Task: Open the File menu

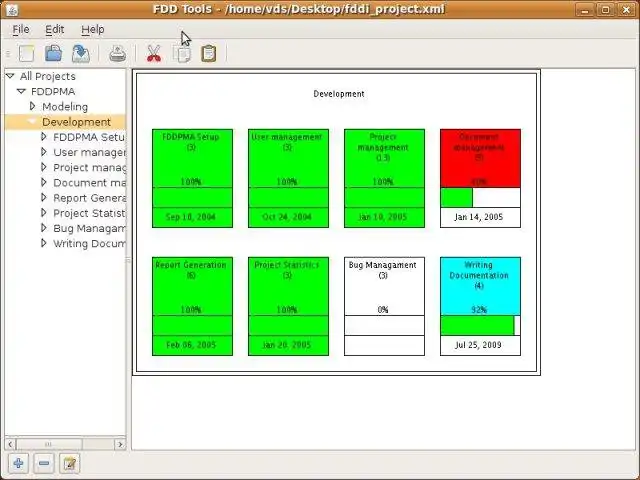Action: pos(21,29)
